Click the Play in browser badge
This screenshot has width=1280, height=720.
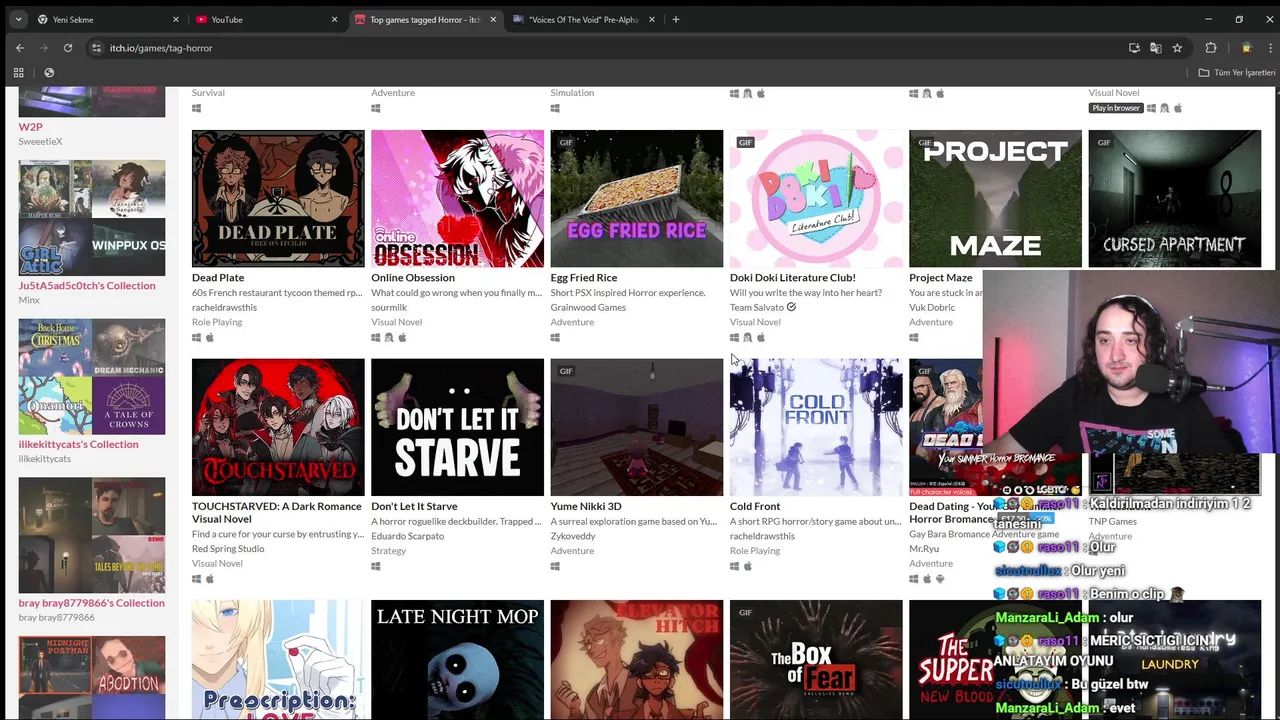(x=1115, y=108)
